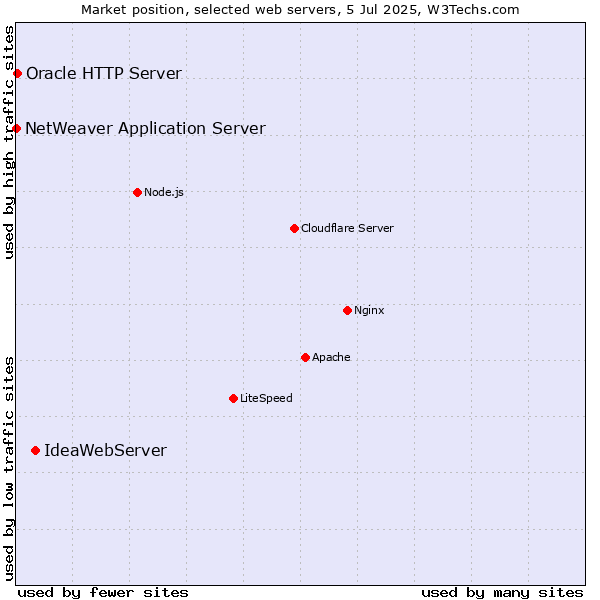Click the LiteSpeed data point
The height and width of the screenshot is (600, 600).
click(233, 399)
